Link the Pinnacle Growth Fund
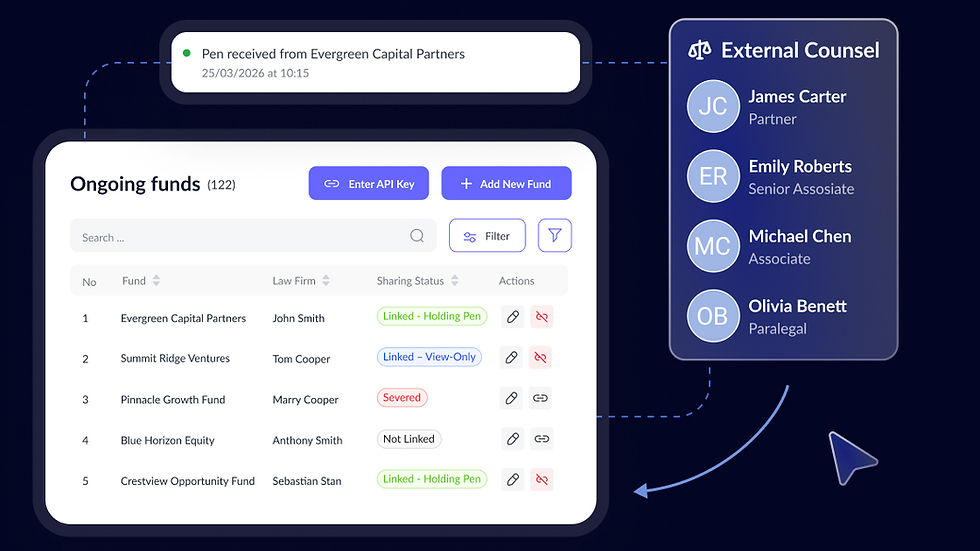This screenshot has width=980, height=551. click(540, 398)
